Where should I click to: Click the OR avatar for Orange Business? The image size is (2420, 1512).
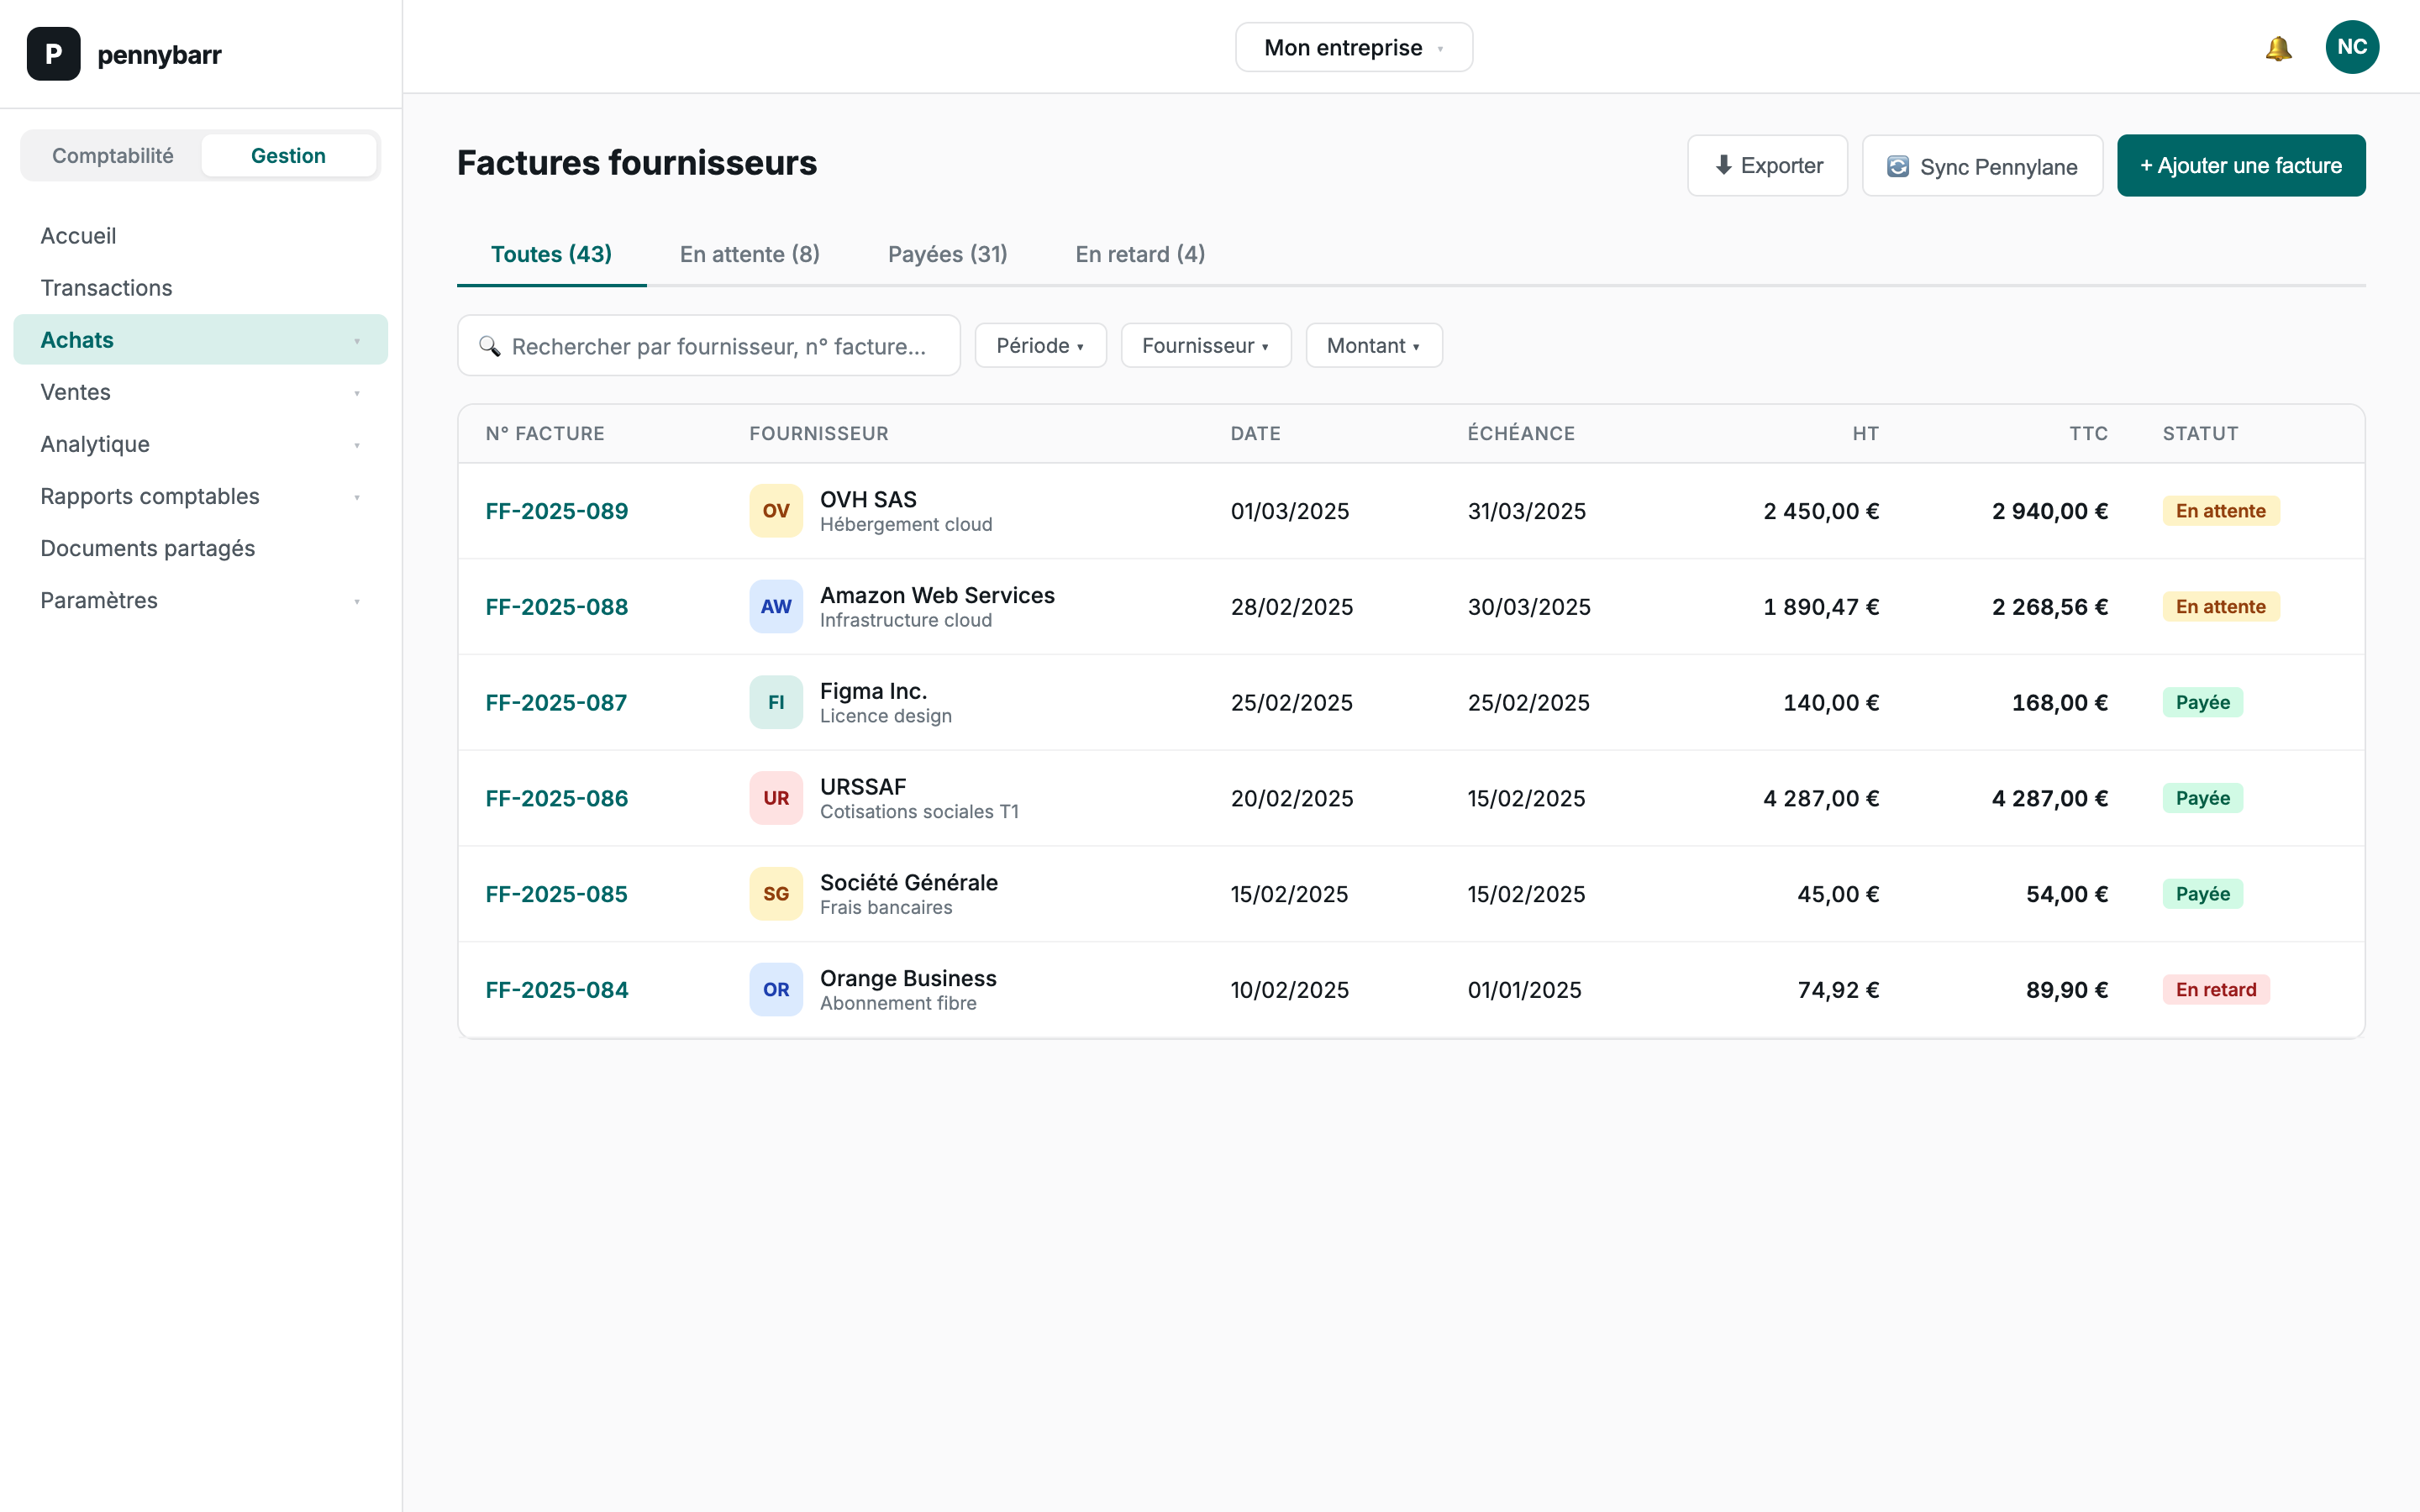click(x=776, y=990)
